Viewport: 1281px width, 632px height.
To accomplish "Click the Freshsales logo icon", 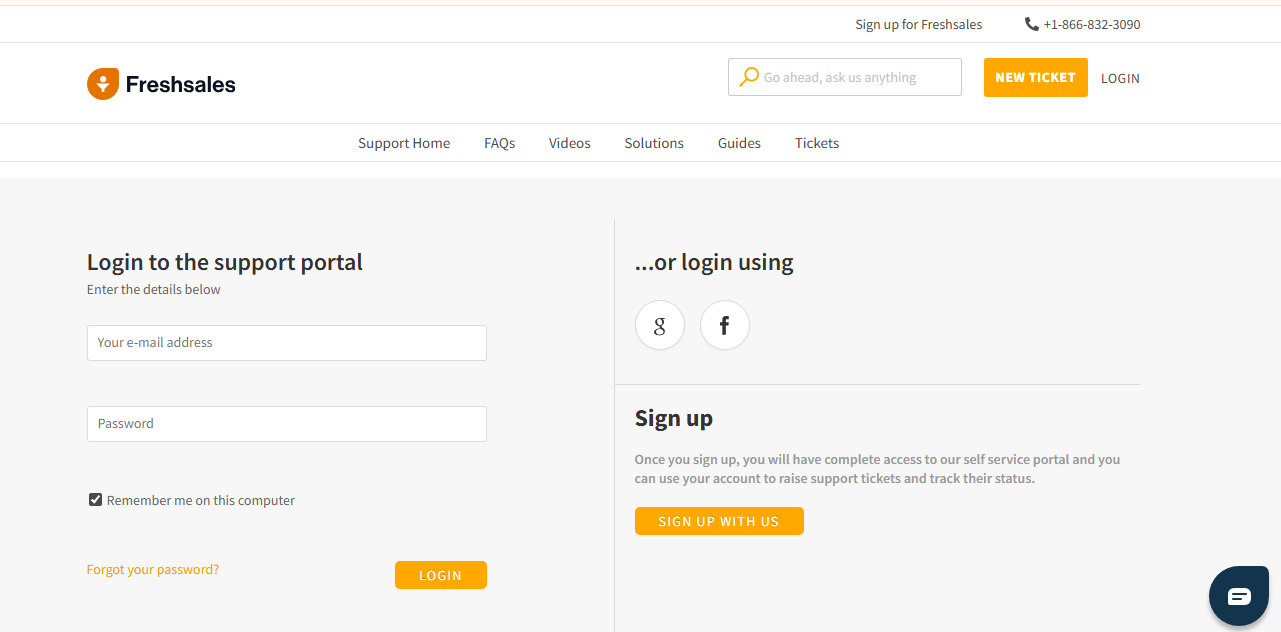I will (x=103, y=84).
